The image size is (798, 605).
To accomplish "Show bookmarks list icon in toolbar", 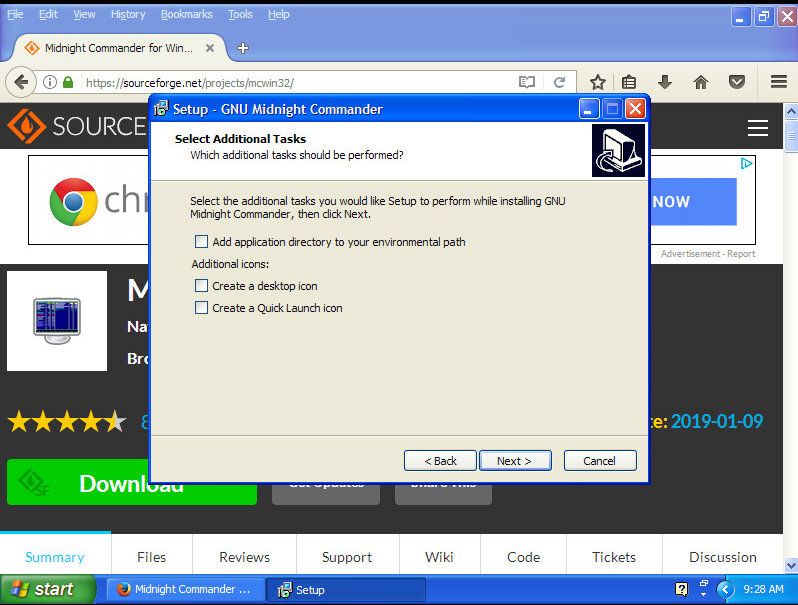I will click(x=629, y=82).
